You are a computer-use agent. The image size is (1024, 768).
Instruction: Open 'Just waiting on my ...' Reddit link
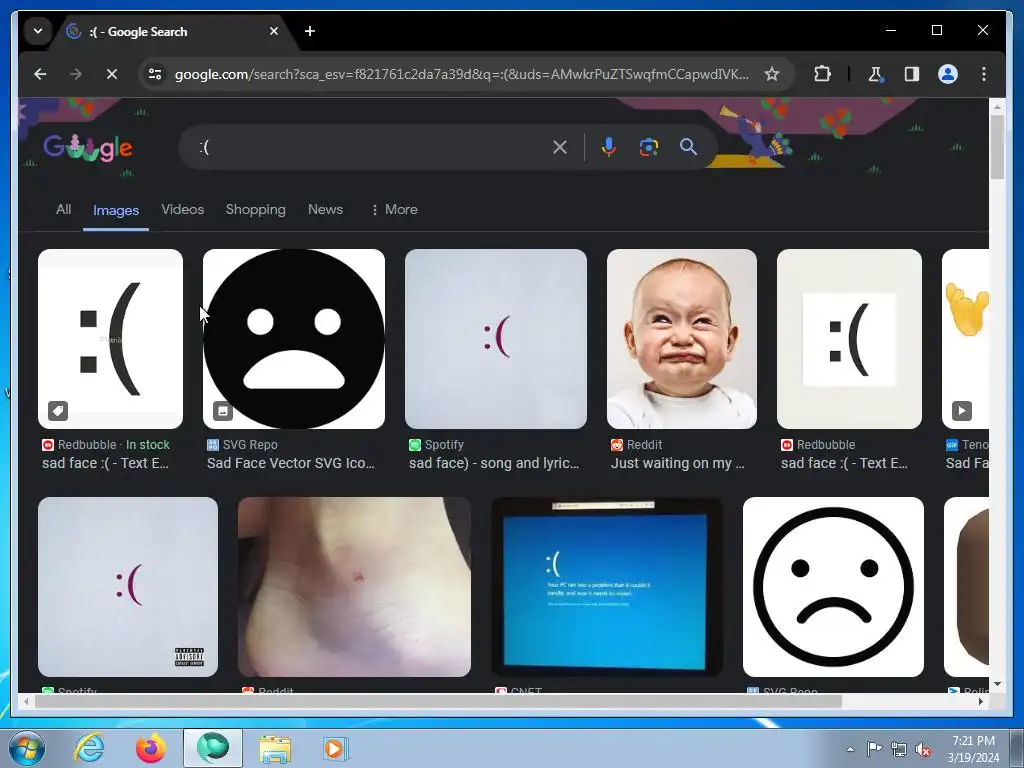coord(678,464)
